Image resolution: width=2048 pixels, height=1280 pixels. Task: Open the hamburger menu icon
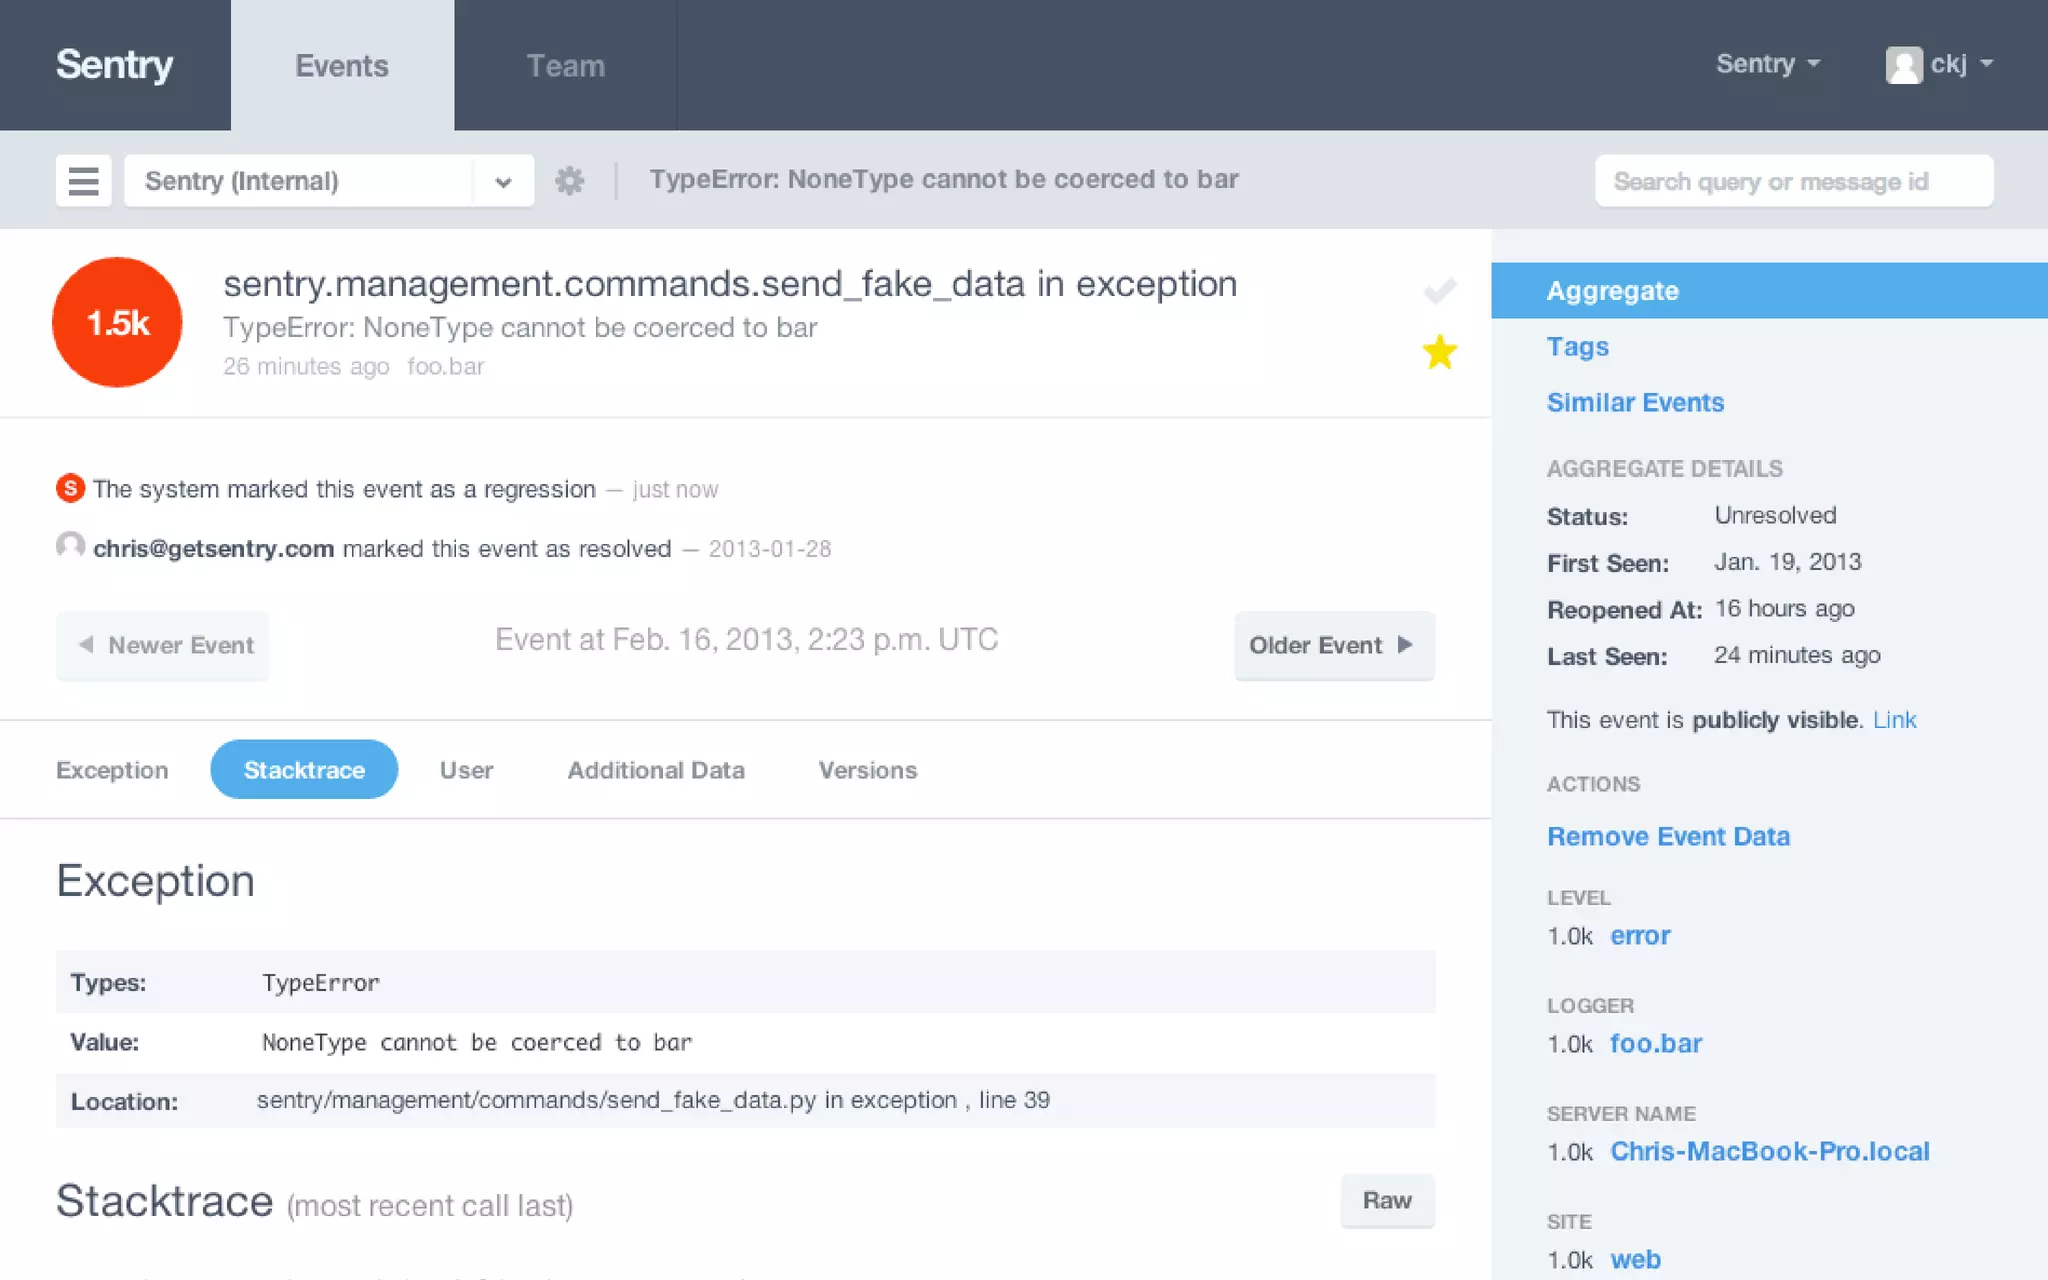83,181
